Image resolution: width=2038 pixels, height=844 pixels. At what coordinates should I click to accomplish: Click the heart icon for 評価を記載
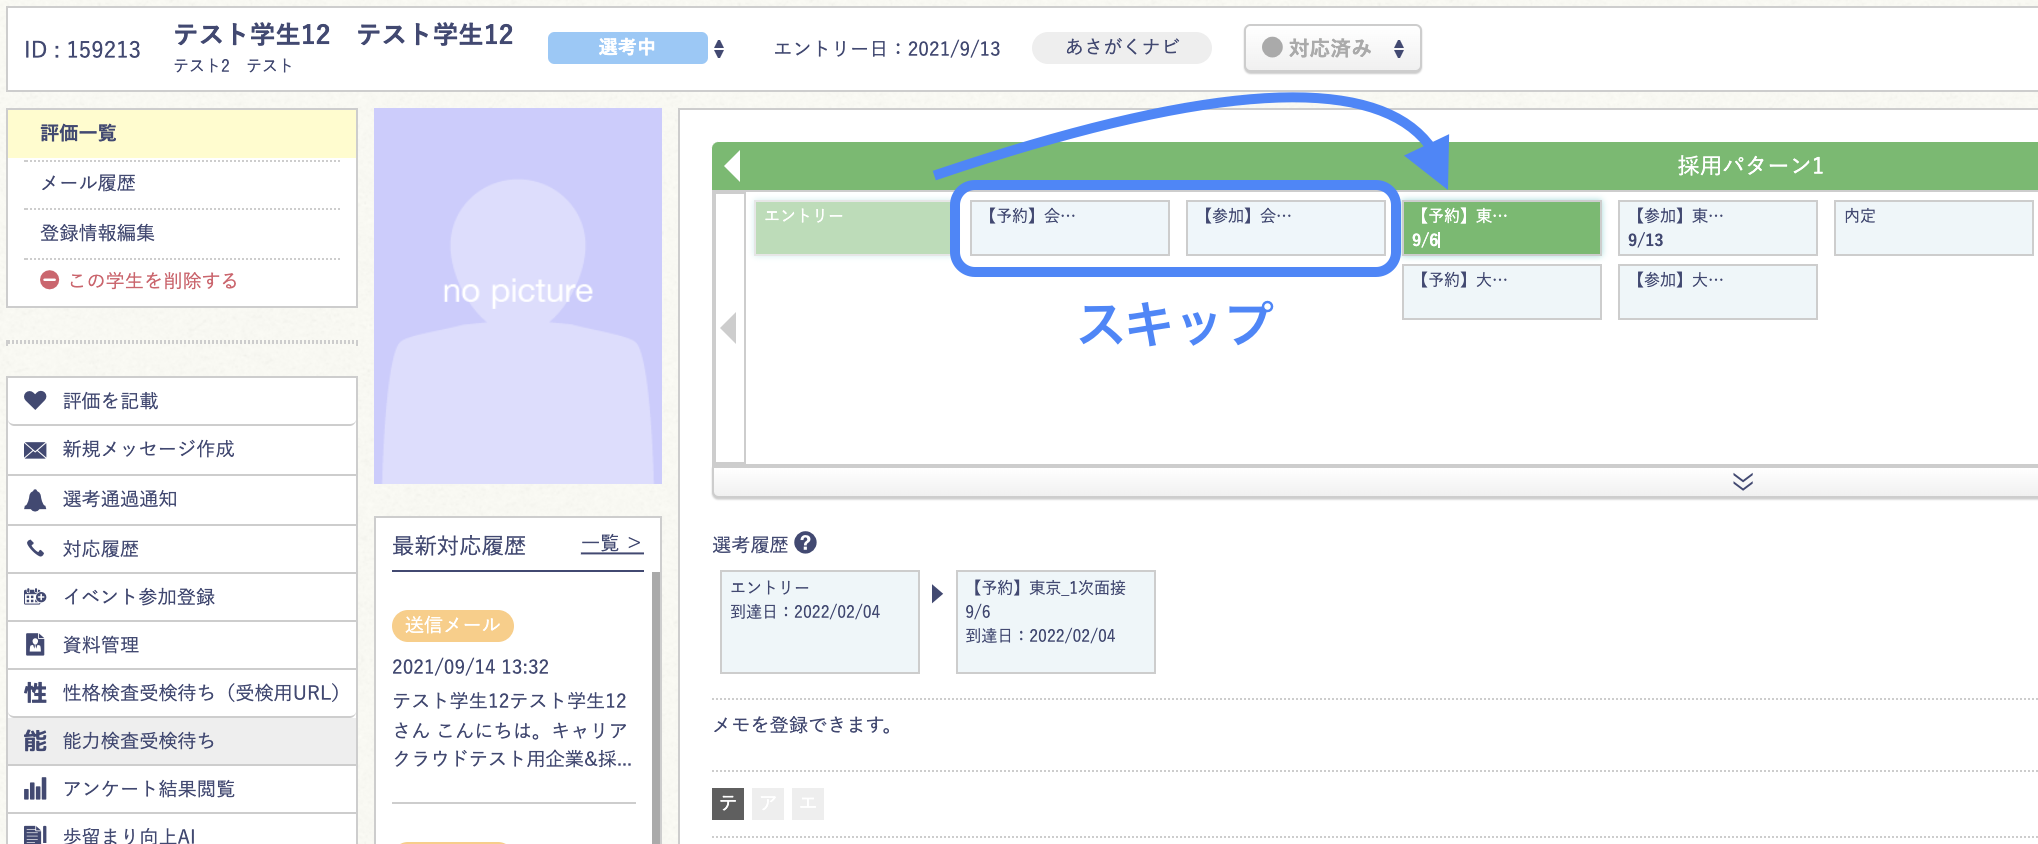tap(35, 400)
